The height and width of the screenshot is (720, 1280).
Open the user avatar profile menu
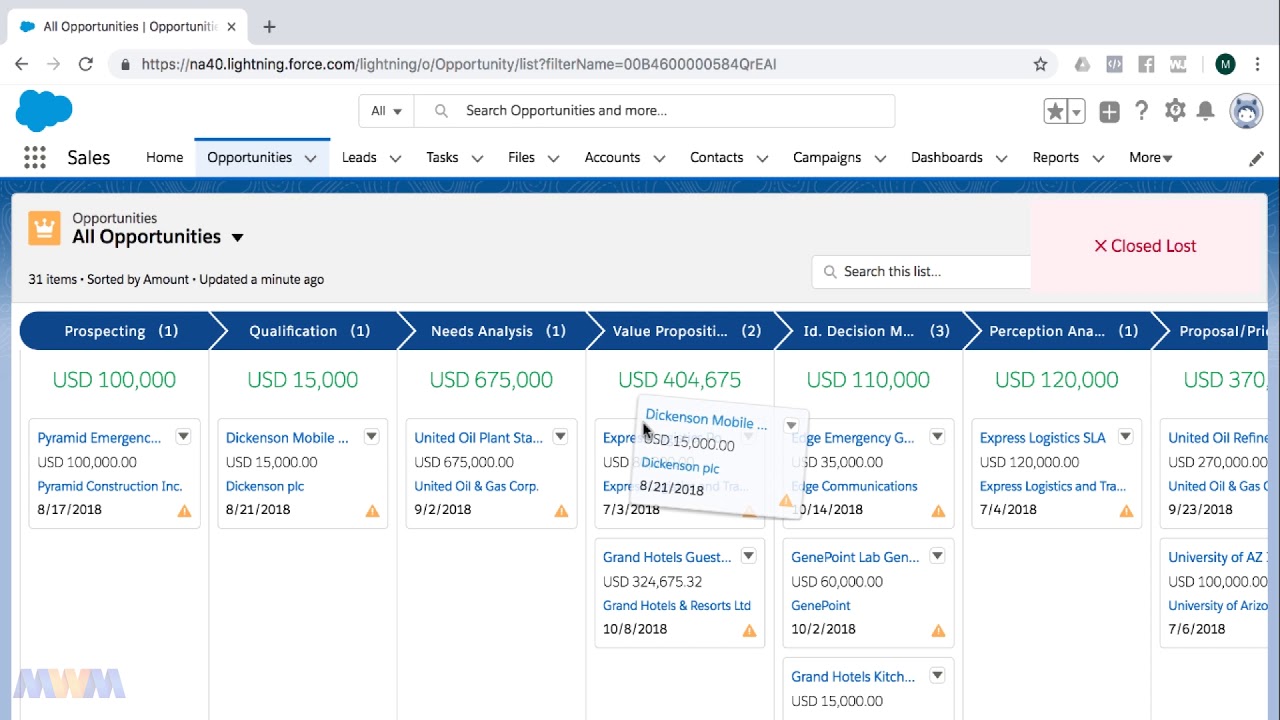pyautogui.click(x=1246, y=111)
